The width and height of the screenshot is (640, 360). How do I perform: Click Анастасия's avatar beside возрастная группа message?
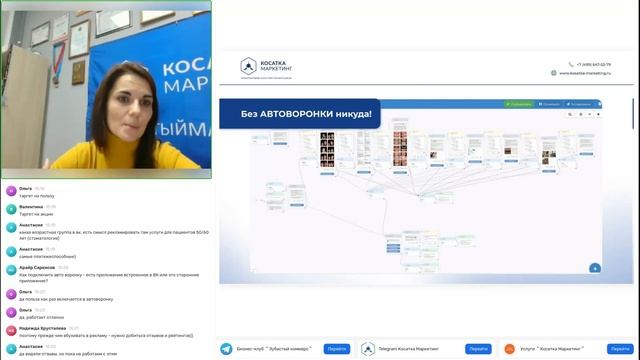tap(11, 228)
